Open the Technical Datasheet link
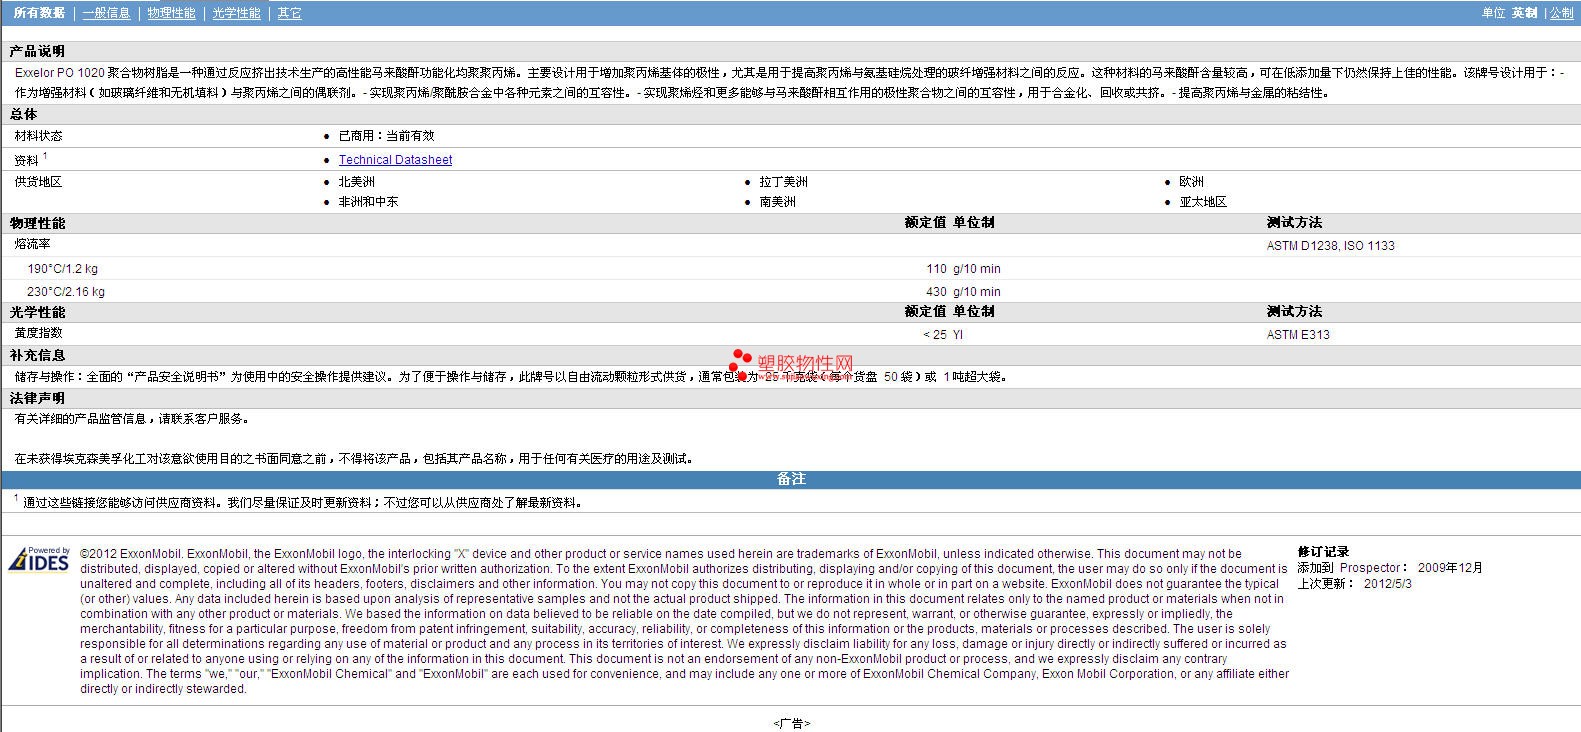 395,160
